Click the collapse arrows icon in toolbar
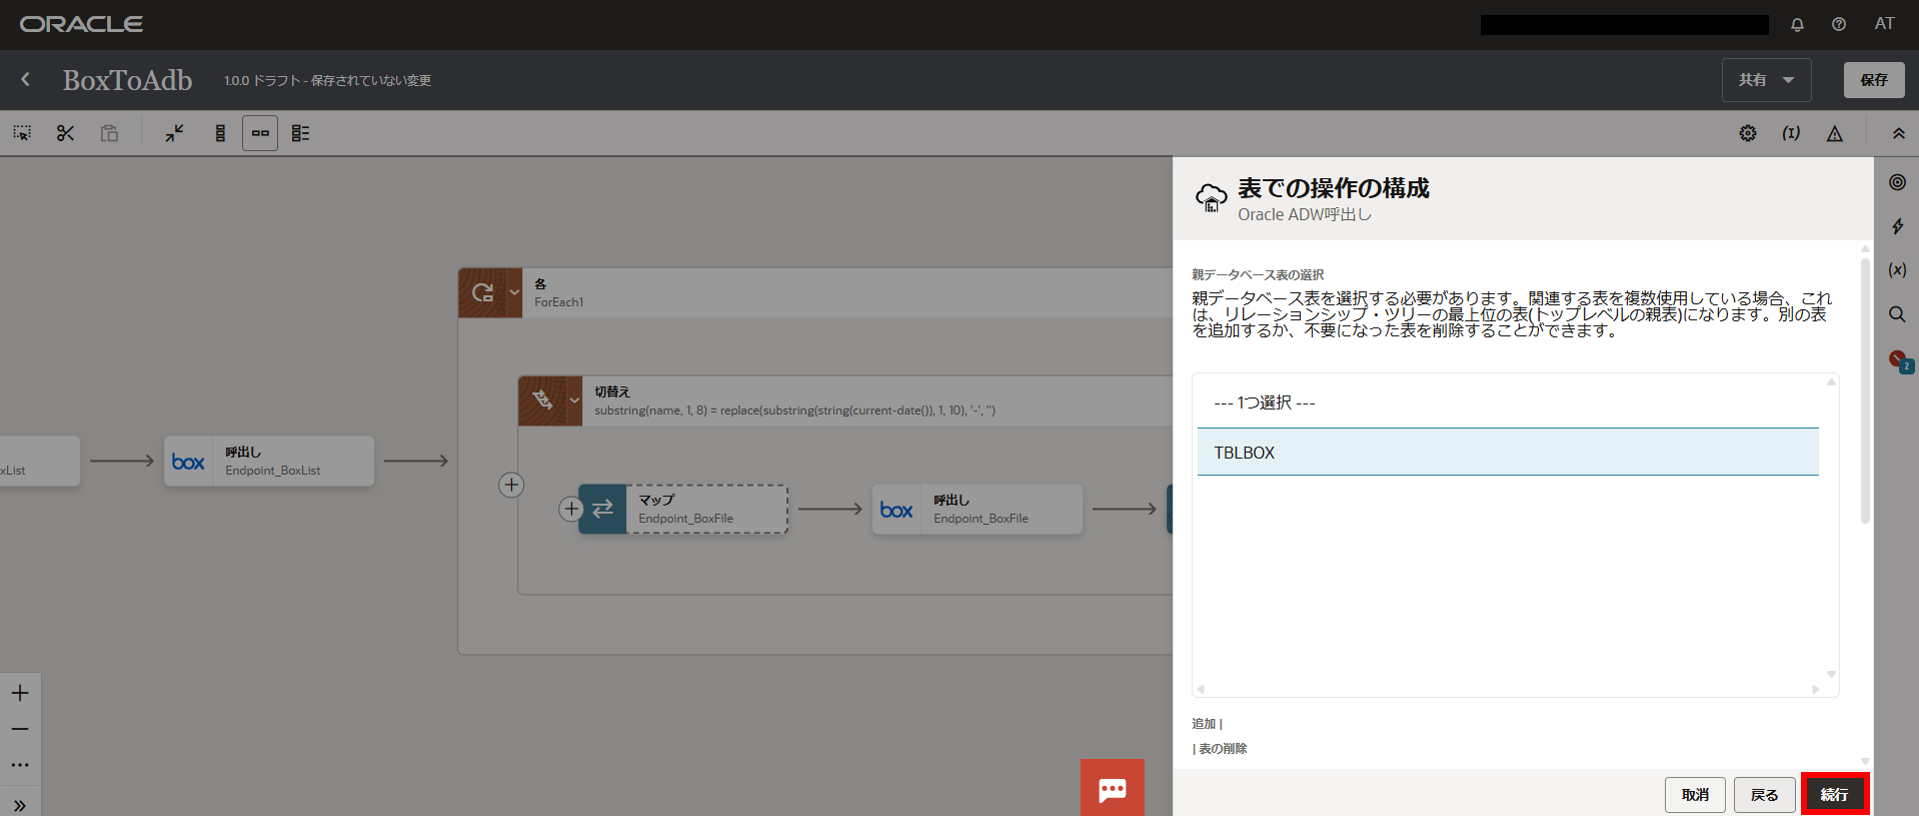The height and width of the screenshot is (816, 1919). point(175,133)
